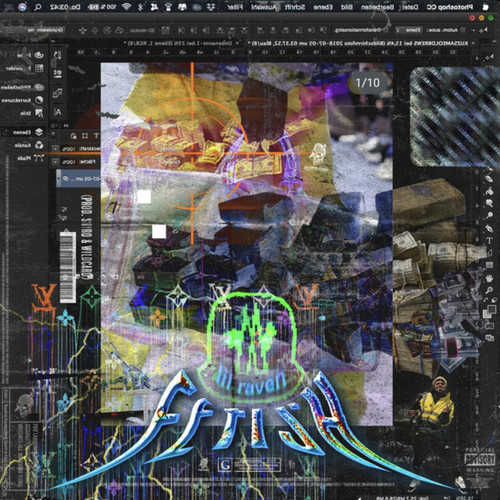The width and height of the screenshot is (500, 500).
Task: Select the Hand tool
Action: click(x=489, y=277)
